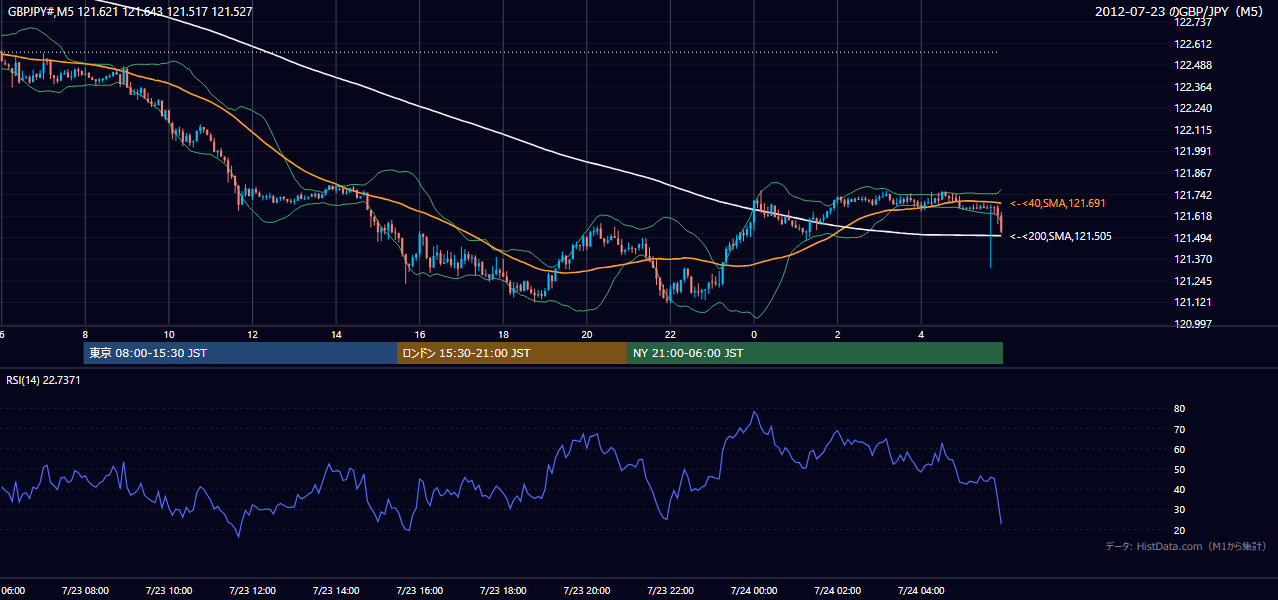Click the 7/23 16:00 time axis label
Screen dimensions: 1278x600
tap(419, 590)
